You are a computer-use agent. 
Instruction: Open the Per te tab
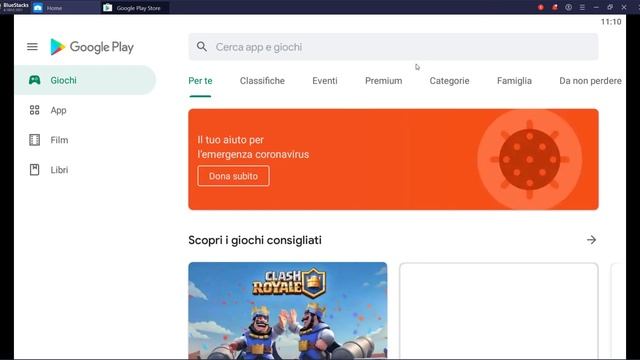(x=200, y=81)
